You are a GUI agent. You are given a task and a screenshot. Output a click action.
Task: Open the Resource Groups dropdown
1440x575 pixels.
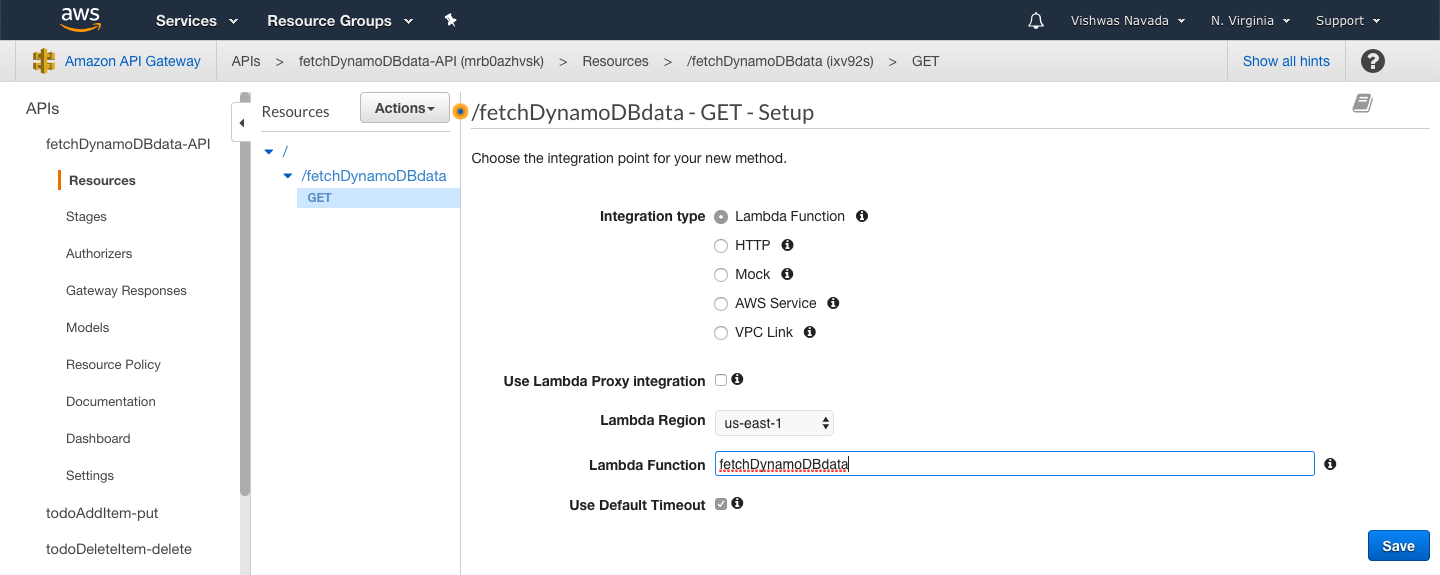(x=340, y=20)
